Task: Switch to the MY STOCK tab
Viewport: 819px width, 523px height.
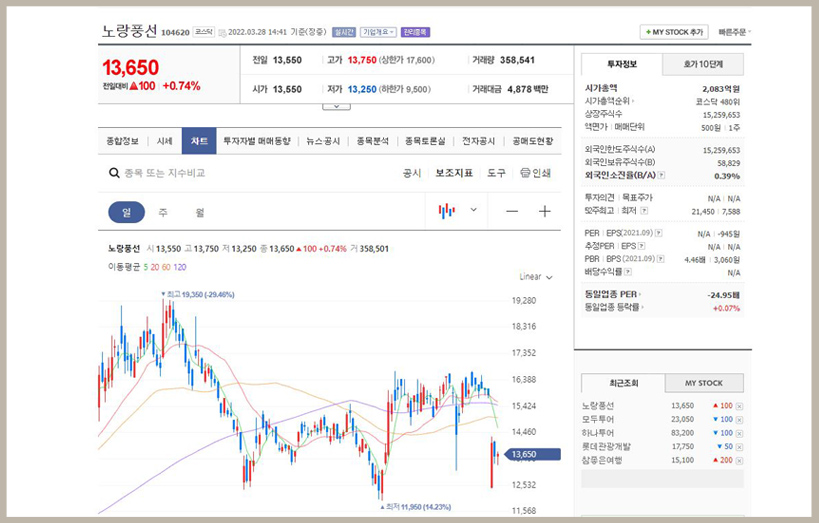Action: (704, 383)
